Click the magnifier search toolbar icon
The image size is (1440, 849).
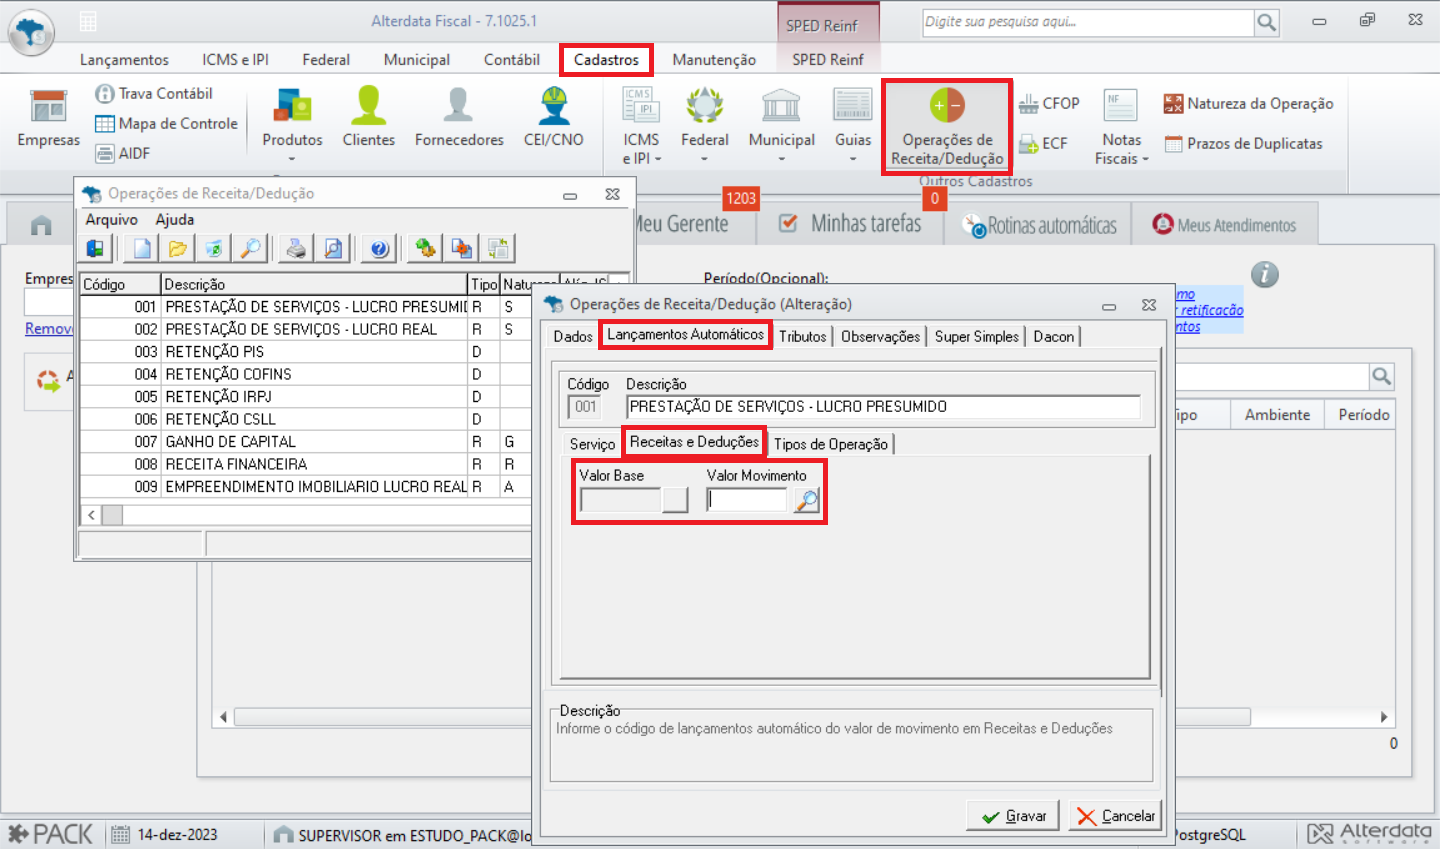pyautogui.click(x=250, y=248)
